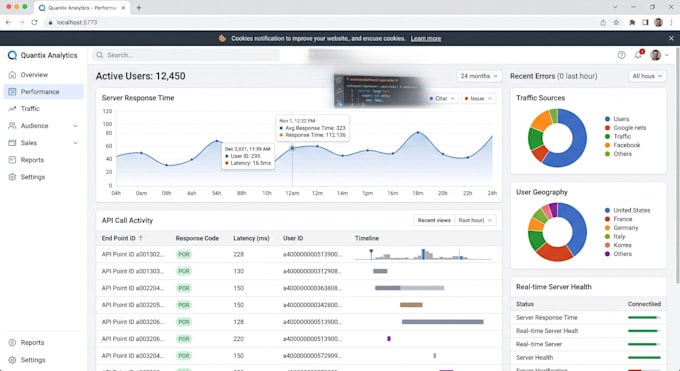The height and width of the screenshot is (371, 680).
Task: Open the Traffic trend icon
Action: pyautogui.click(x=12, y=108)
